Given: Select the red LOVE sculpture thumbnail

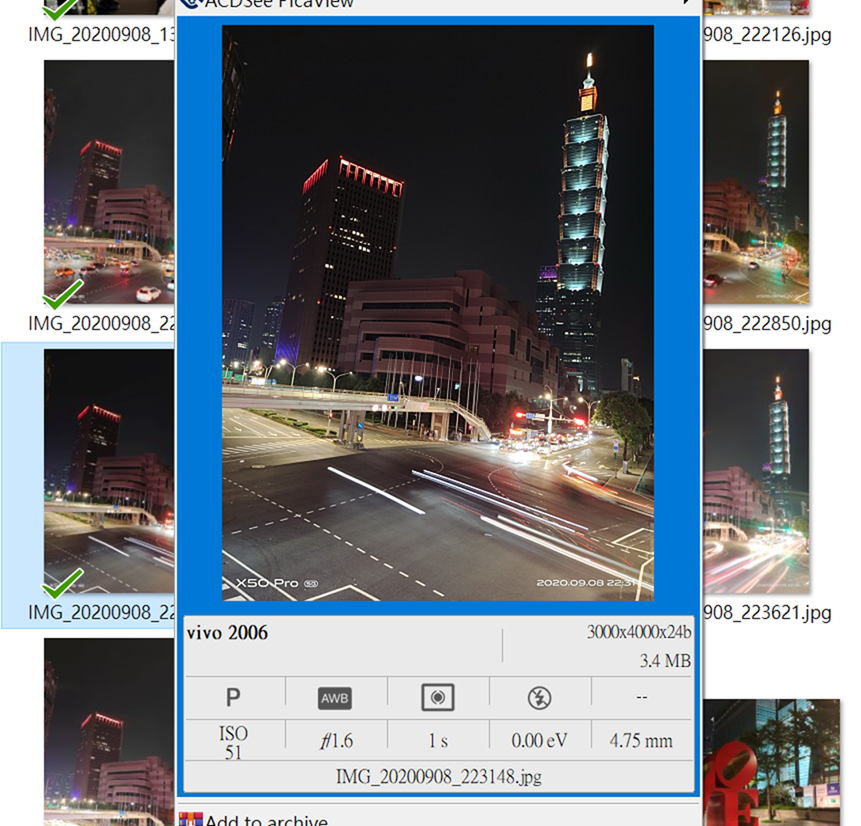Looking at the screenshot, I should tap(770, 762).
